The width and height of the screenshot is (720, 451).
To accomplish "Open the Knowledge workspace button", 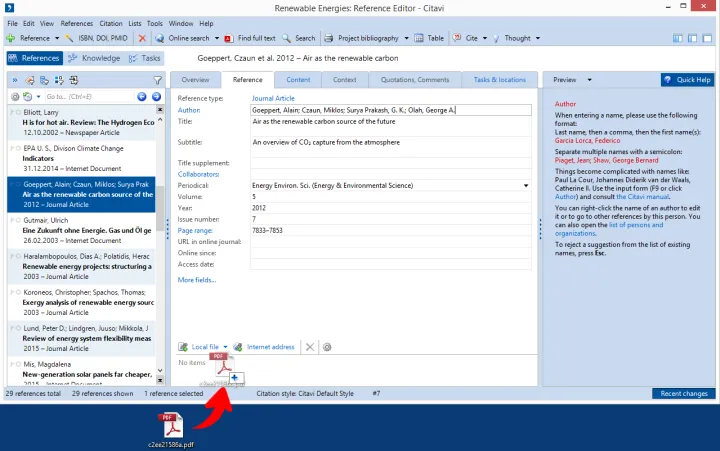I will click(94, 58).
